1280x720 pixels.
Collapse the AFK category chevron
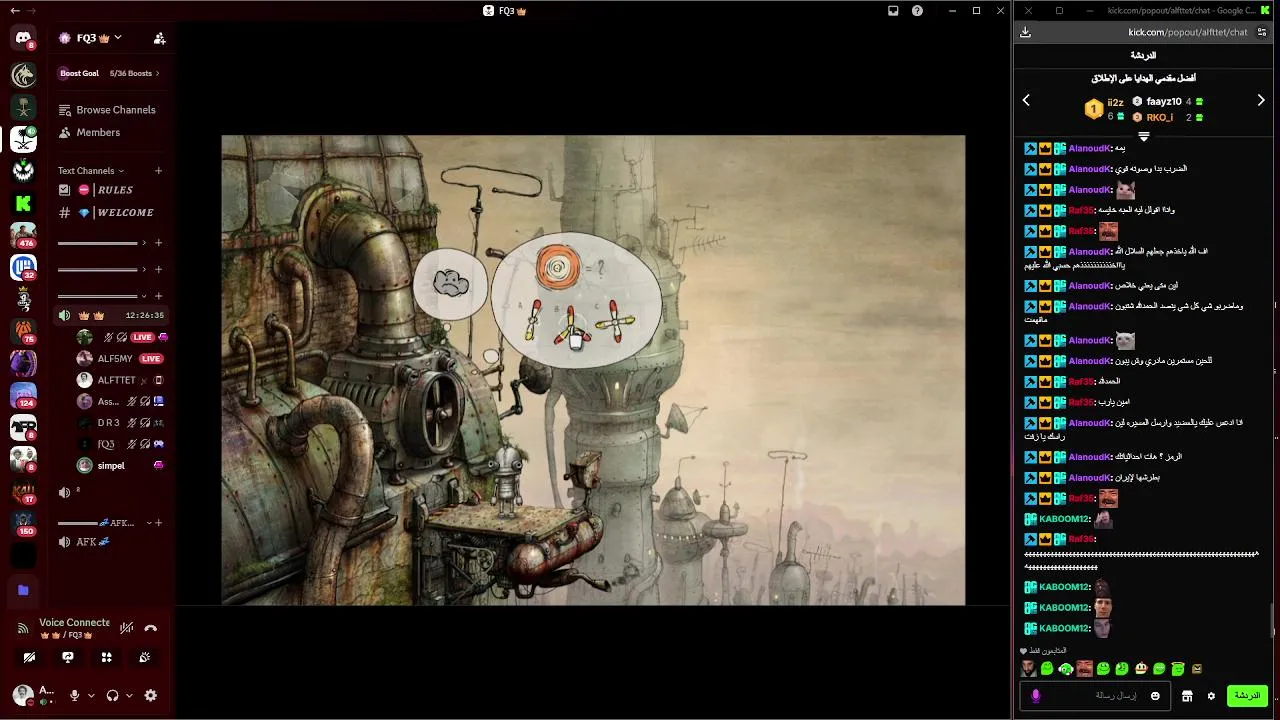coord(149,523)
